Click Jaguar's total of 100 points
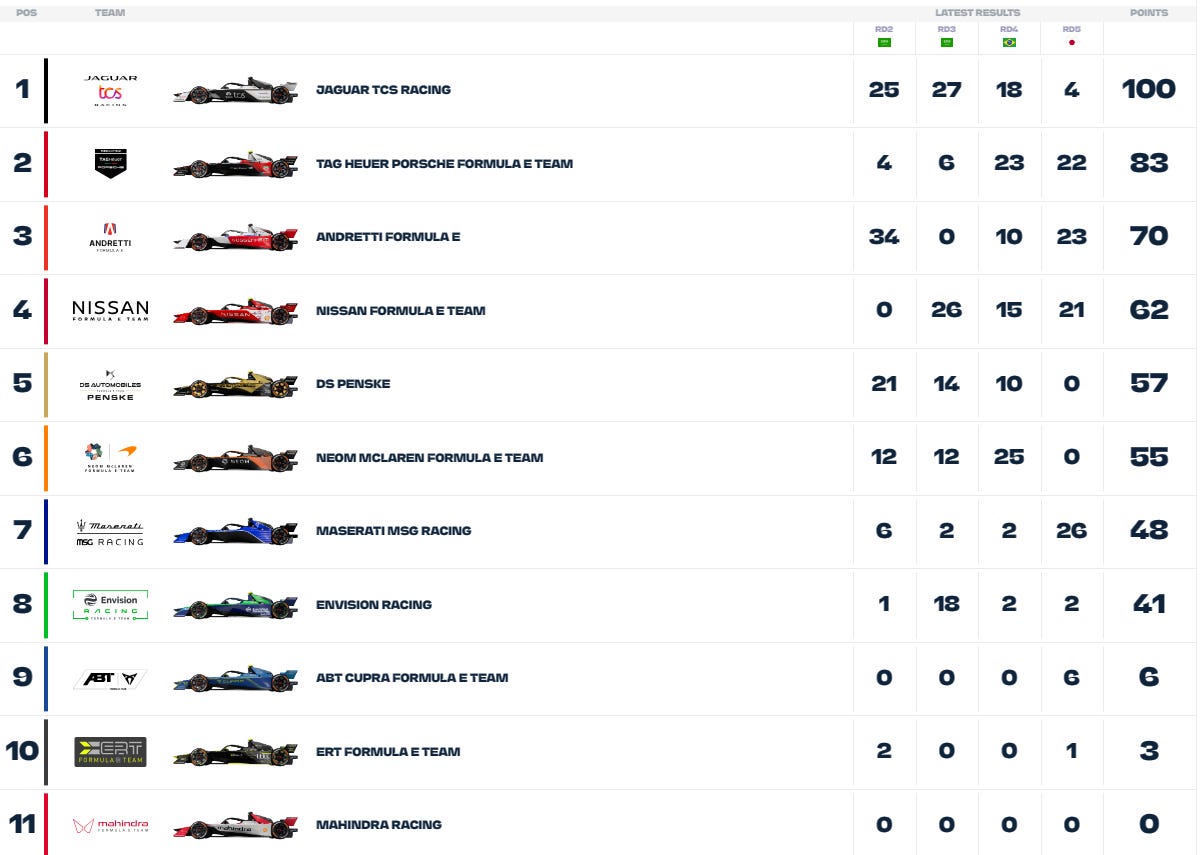Image resolution: width=1200 pixels, height=855 pixels. (1148, 90)
